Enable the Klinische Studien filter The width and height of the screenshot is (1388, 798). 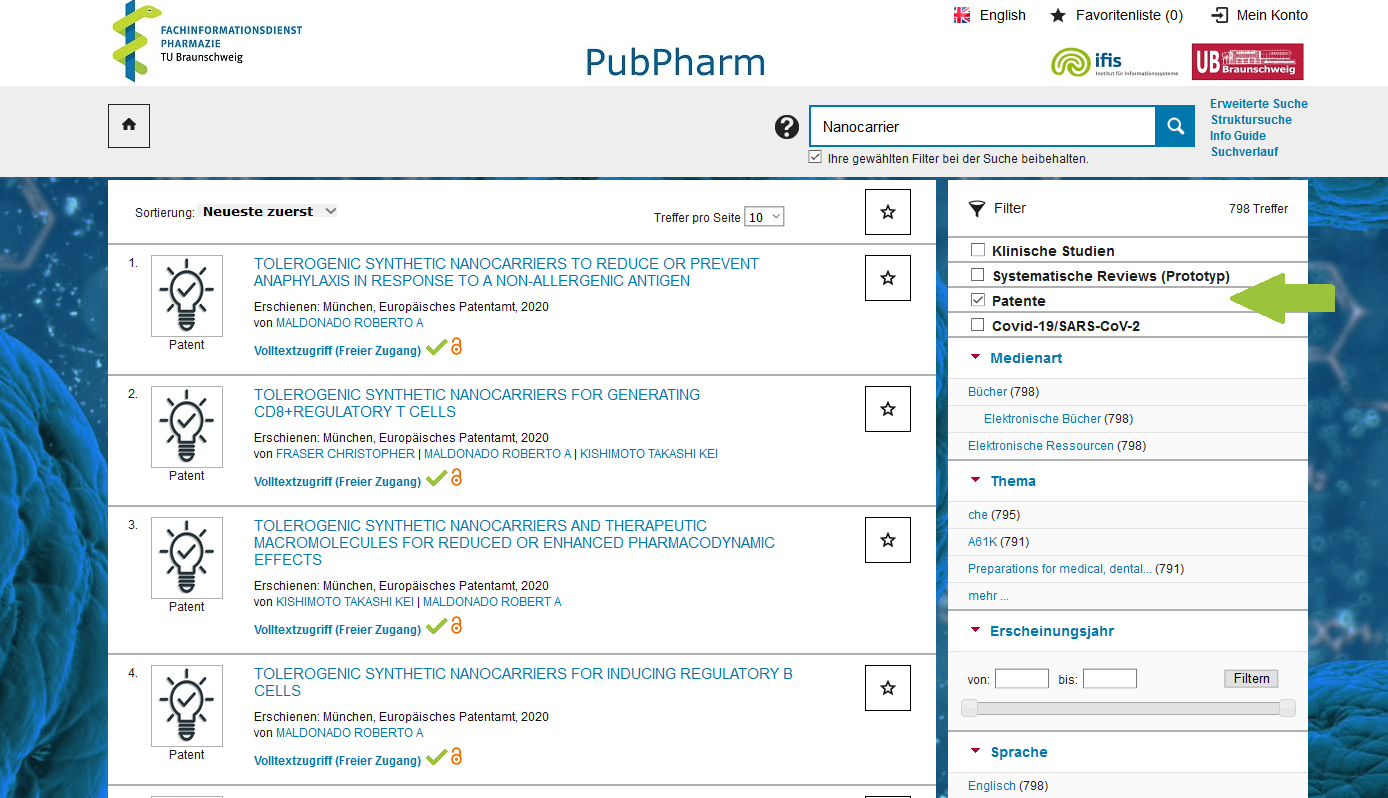tap(978, 250)
